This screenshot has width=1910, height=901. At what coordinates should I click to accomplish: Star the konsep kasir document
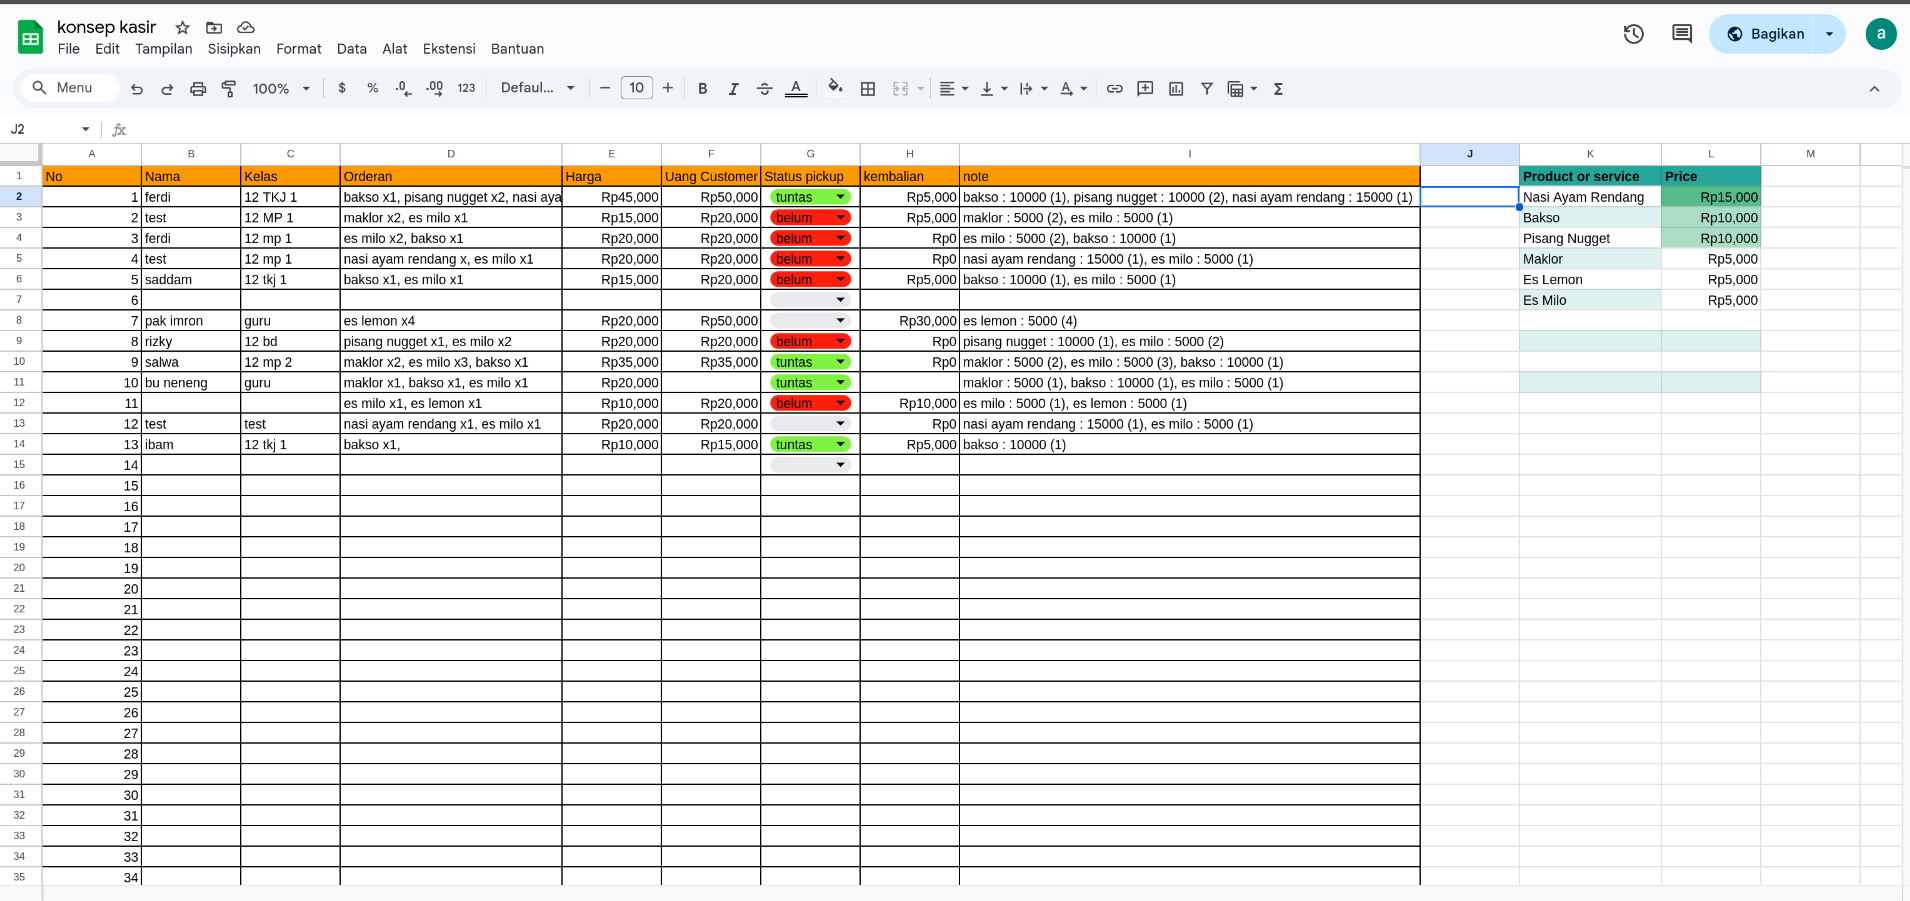point(182,28)
